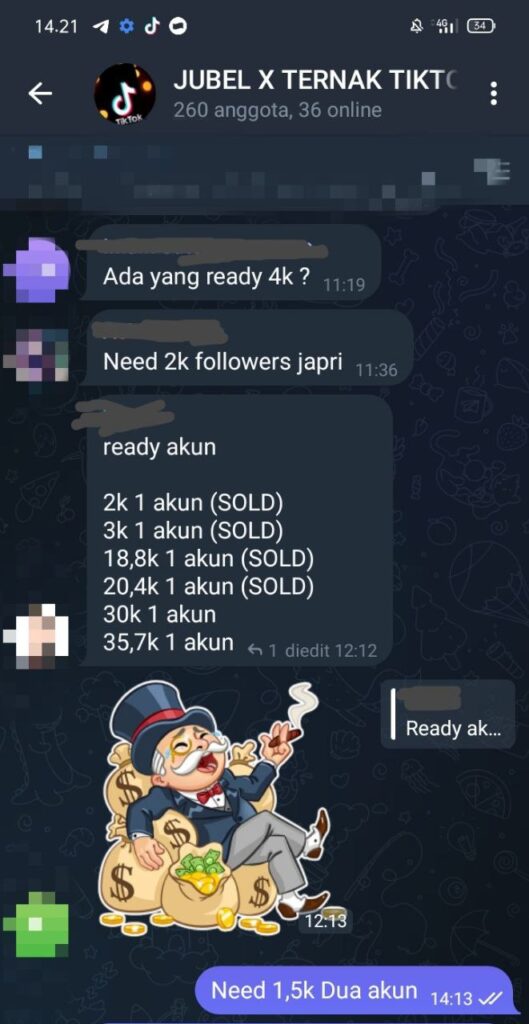
Task: Jump to quoted 'Ready ak...' reply
Action: (448, 714)
